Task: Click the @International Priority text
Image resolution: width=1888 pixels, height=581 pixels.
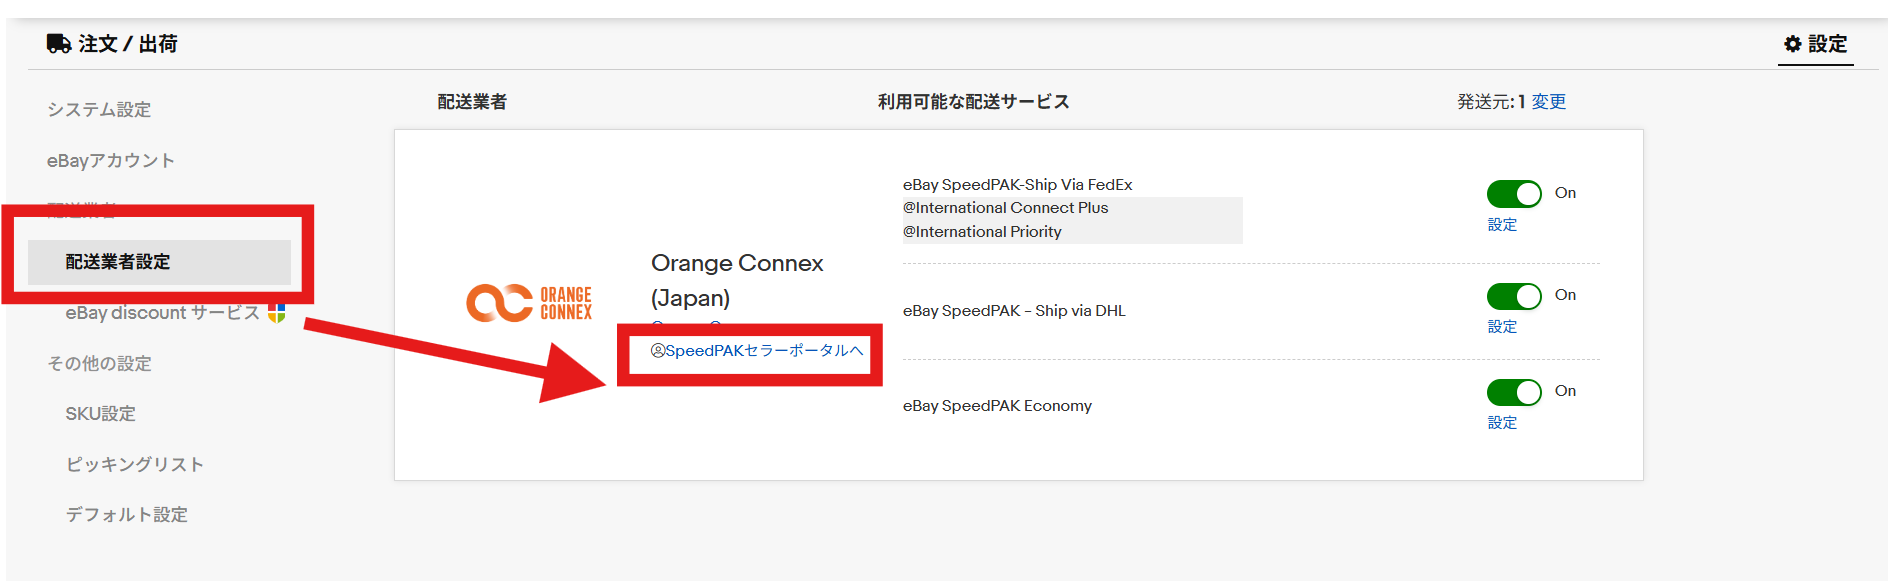Action: (x=982, y=232)
